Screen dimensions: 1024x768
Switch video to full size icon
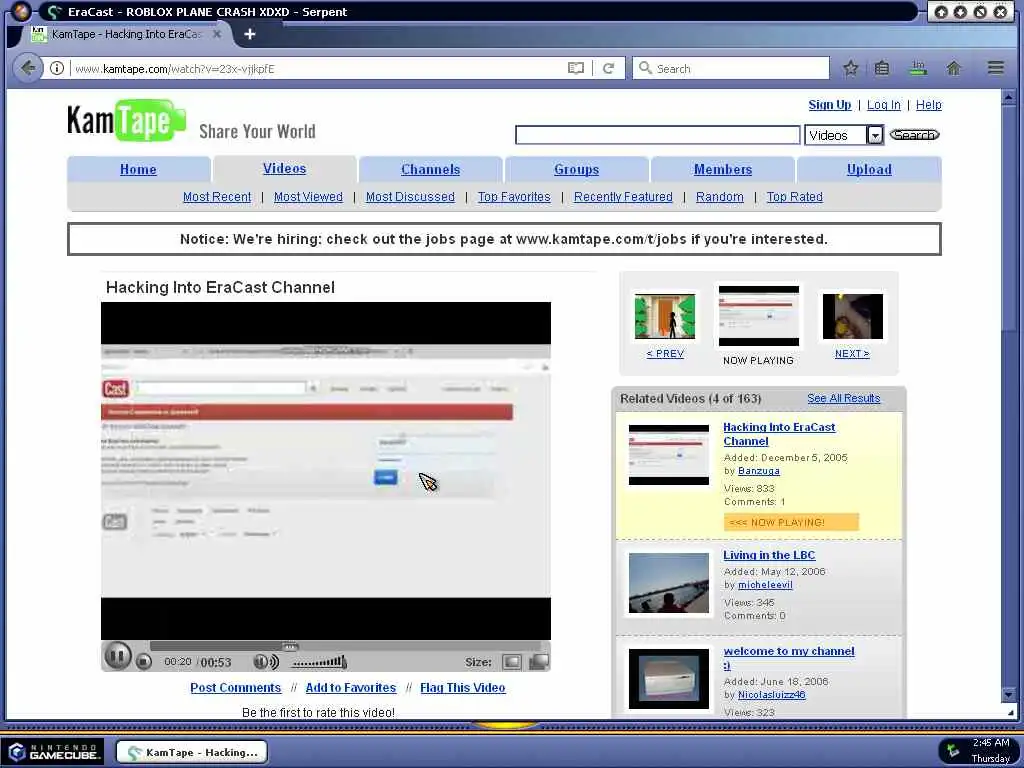pyautogui.click(x=538, y=662)
